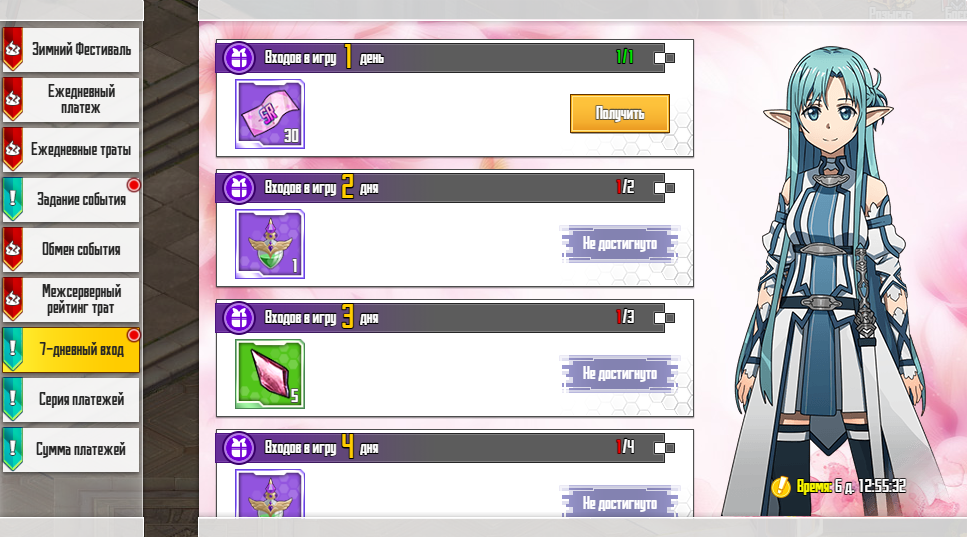
Task: Click the gift icon on the 4-day header
Action: [x=239, y=448]
